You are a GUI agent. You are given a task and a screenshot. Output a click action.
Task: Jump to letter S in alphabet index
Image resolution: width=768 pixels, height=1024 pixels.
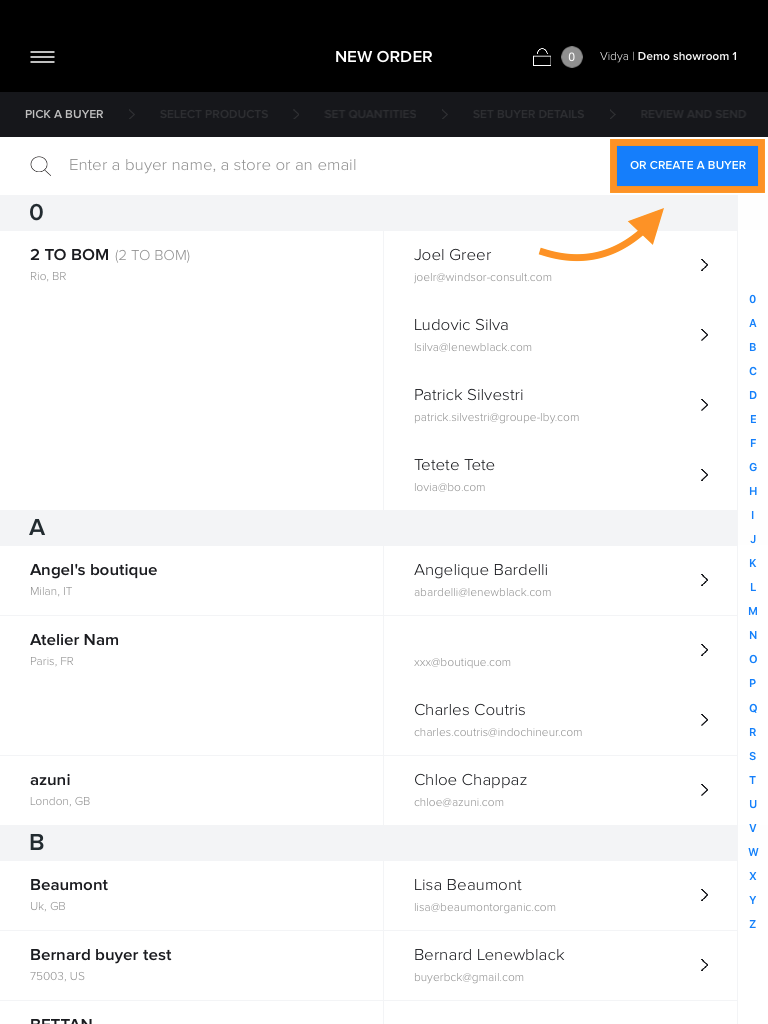coord(752,756)
